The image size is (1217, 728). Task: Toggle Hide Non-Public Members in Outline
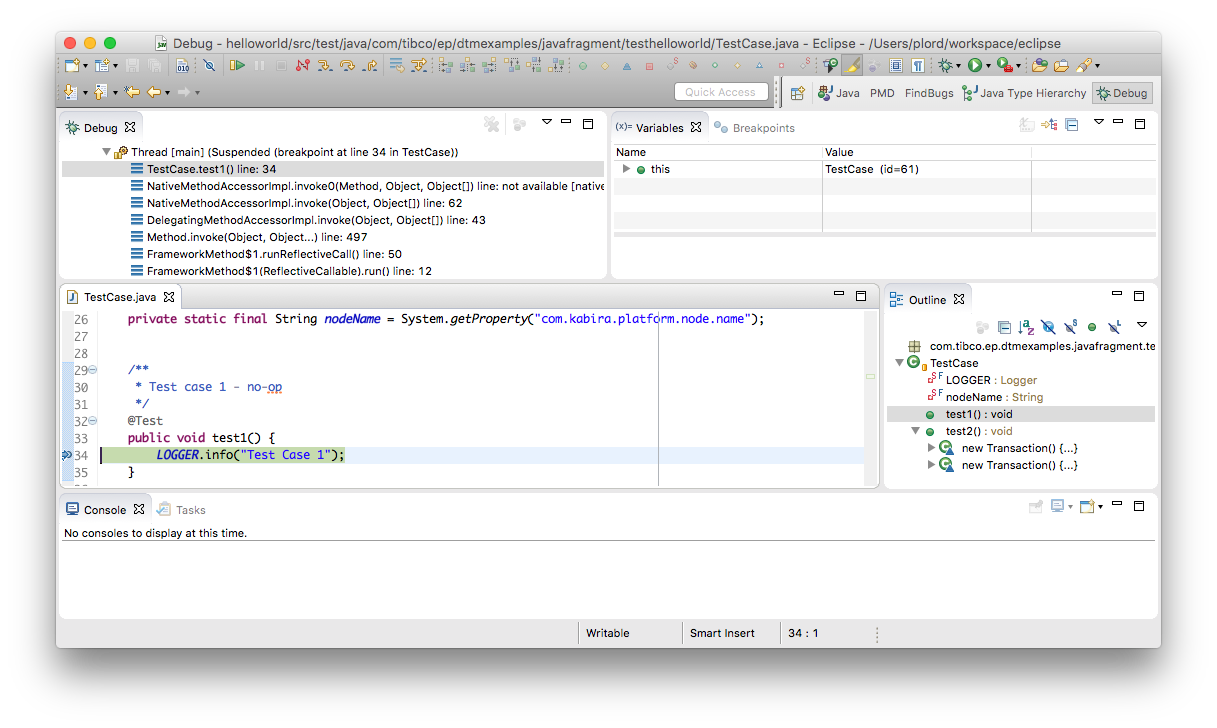(1092, 326)
